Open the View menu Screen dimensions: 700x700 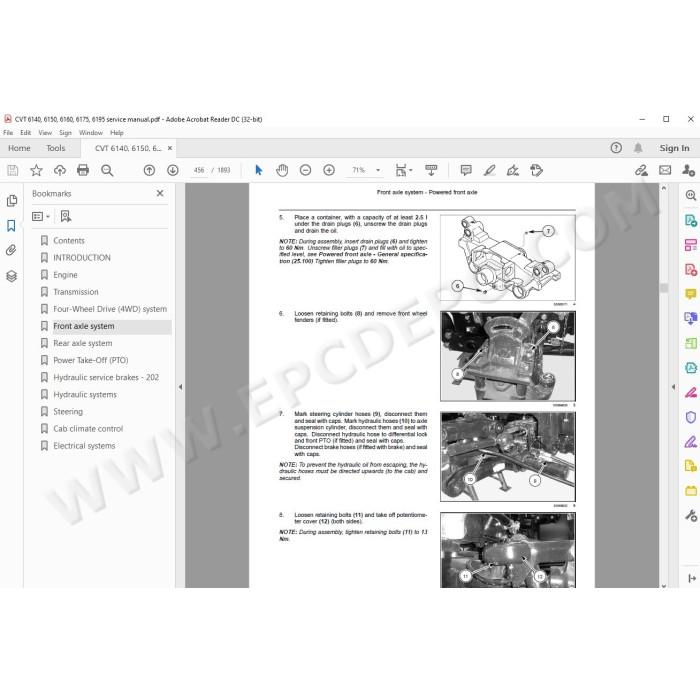(x=45, y=133)
